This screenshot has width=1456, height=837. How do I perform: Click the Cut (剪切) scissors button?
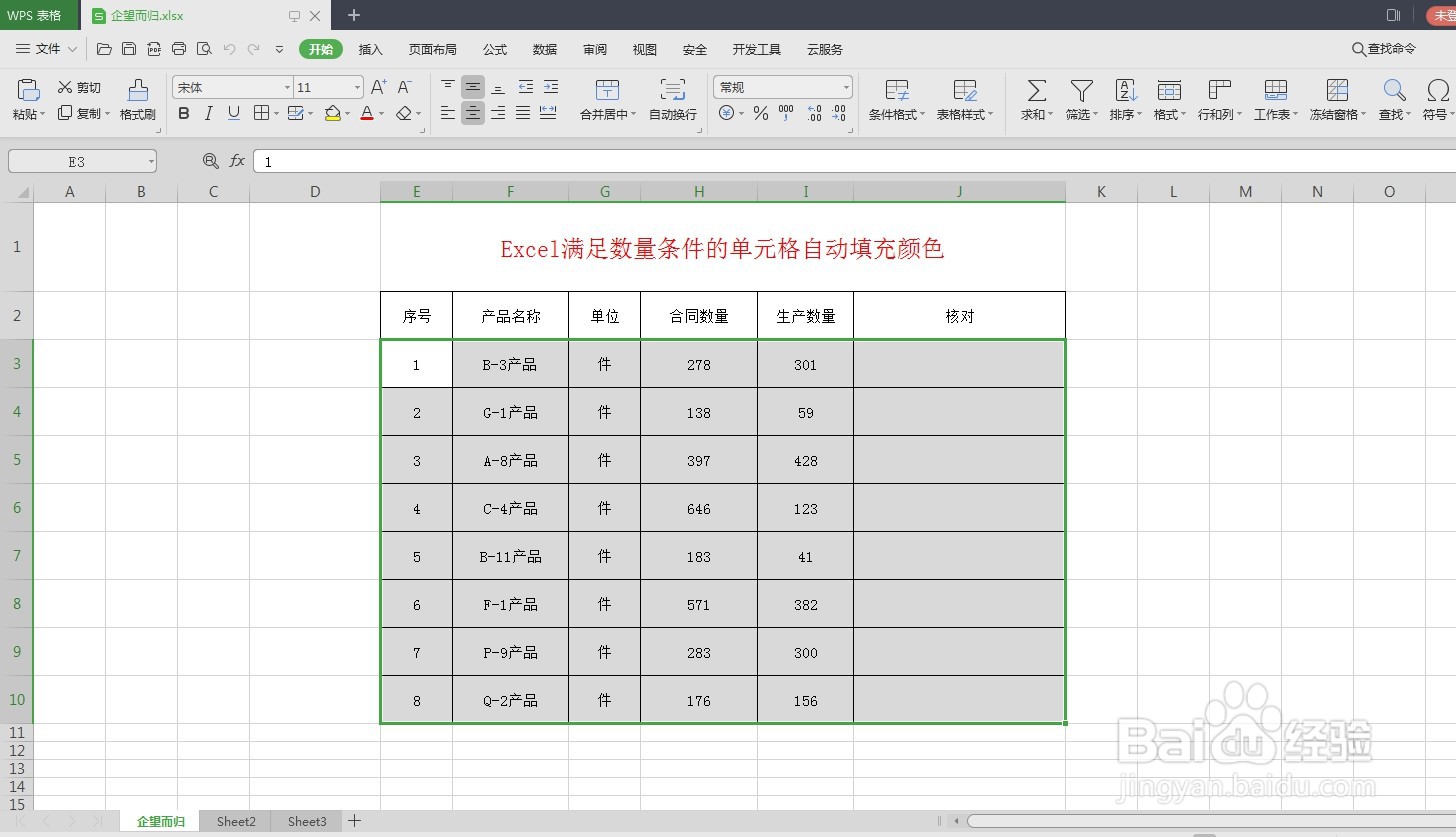pos(79,88)
